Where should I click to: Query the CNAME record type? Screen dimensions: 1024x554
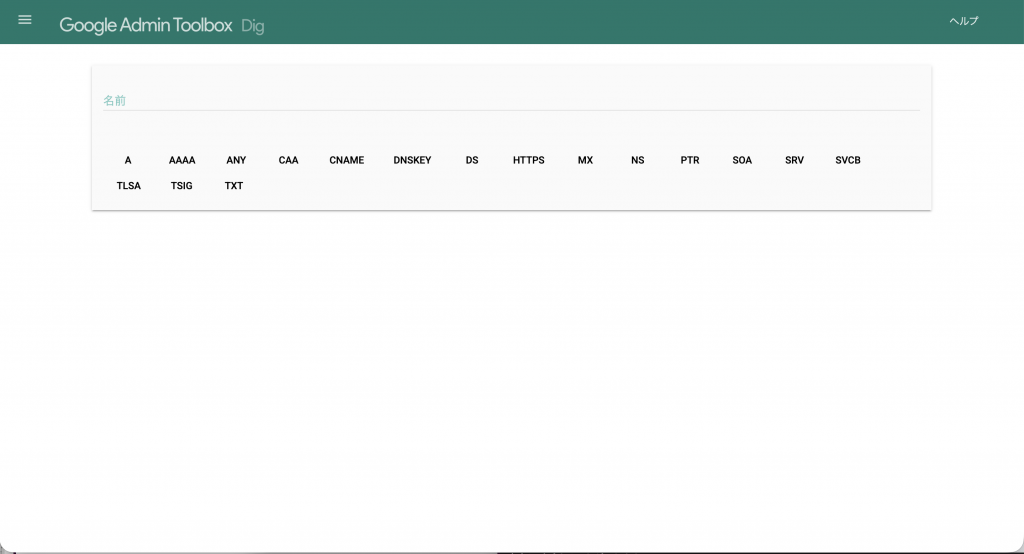tap(347, 160)
